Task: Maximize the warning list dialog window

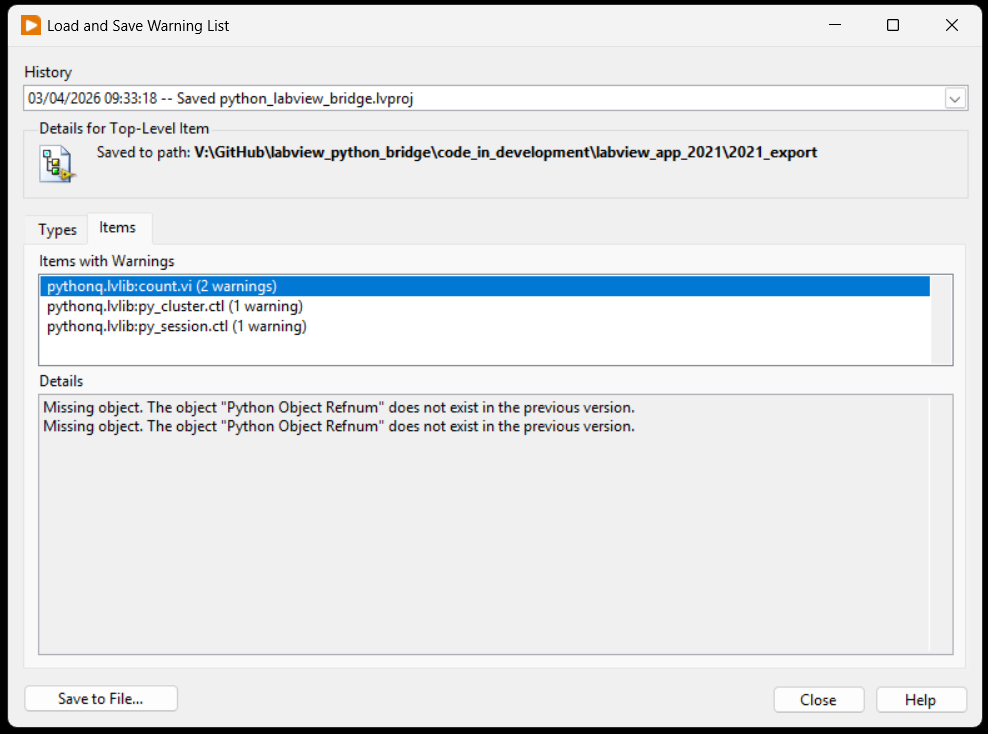Action: (x=893, y=25)
